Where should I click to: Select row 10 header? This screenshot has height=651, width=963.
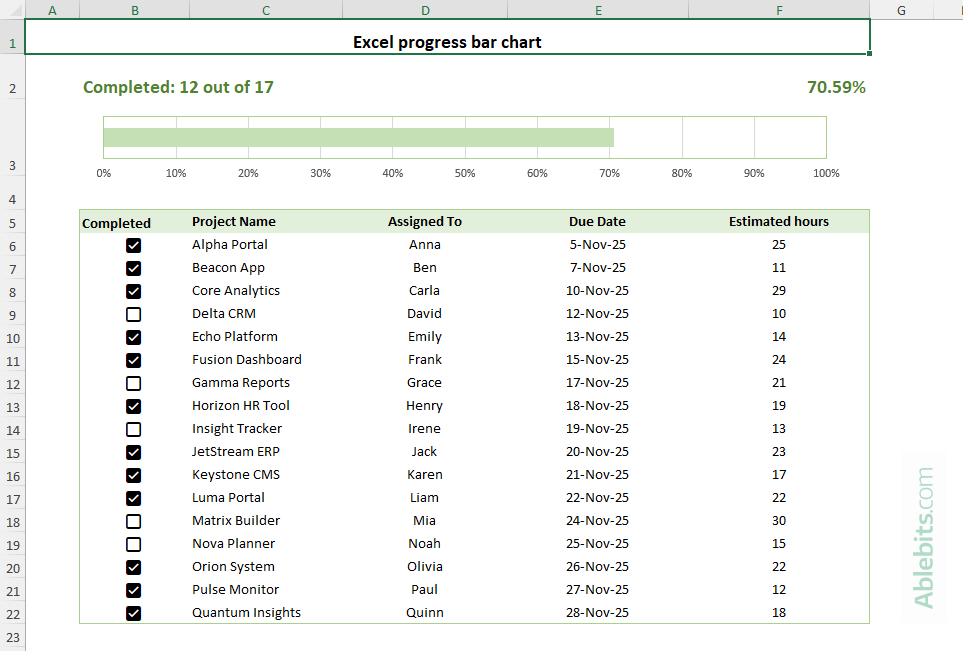click(x=13, y=337)
